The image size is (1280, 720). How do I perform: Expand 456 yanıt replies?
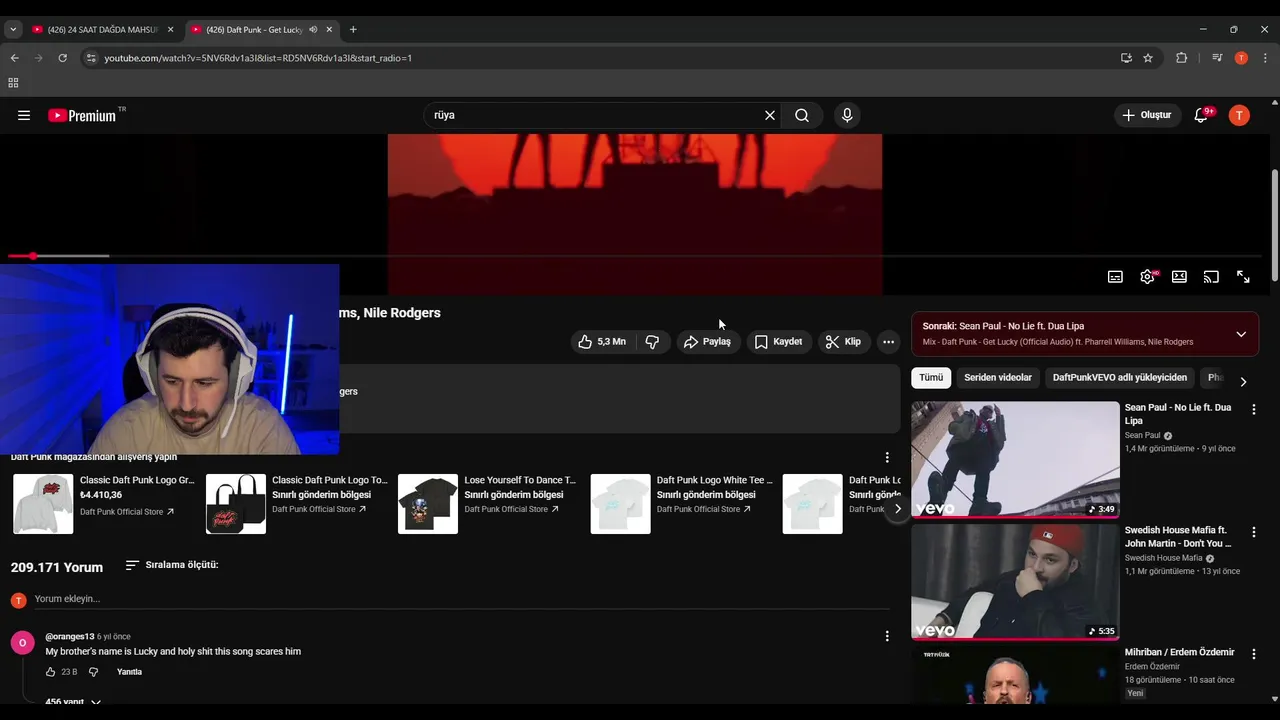coord(73,702)
